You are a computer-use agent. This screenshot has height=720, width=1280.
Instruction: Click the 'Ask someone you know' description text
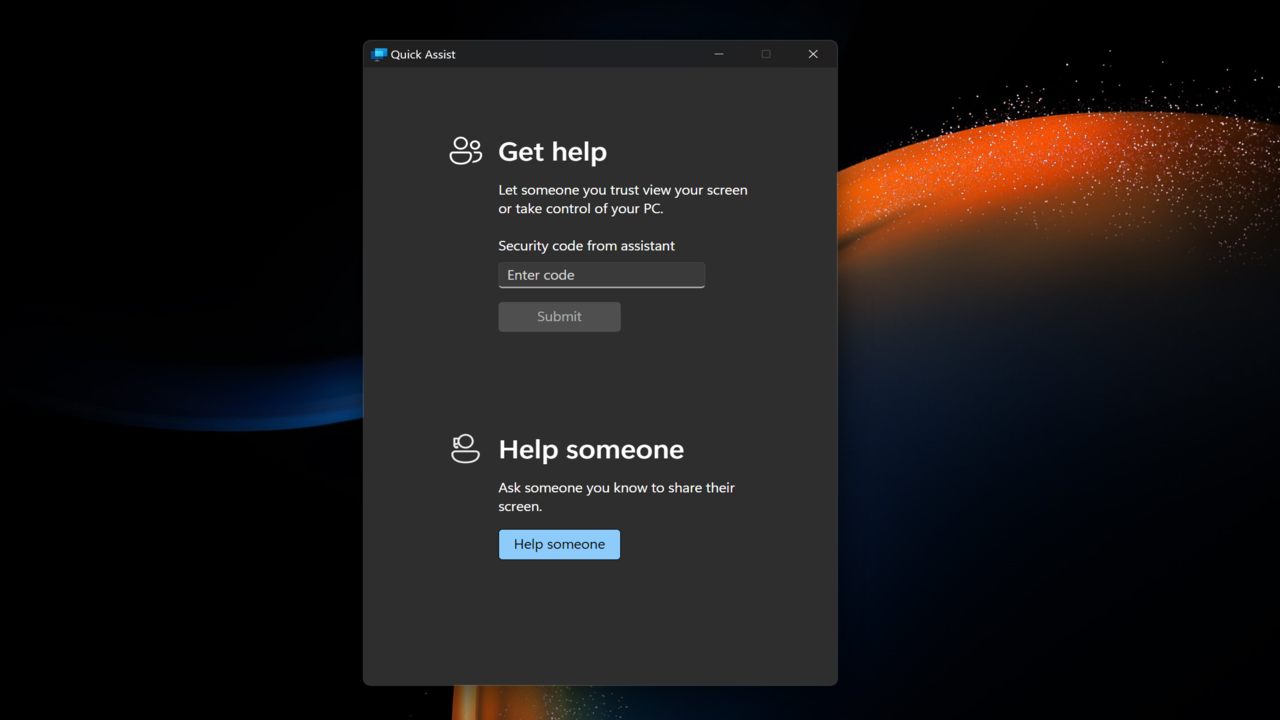click(616, 488)
